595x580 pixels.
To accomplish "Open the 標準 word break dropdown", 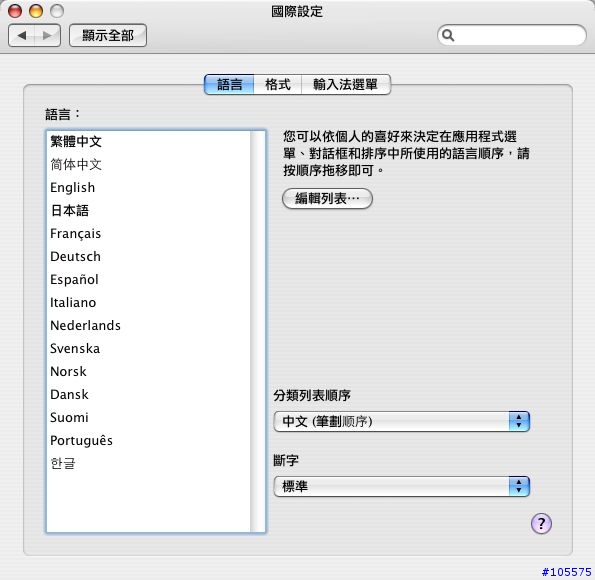I will 401,486.
